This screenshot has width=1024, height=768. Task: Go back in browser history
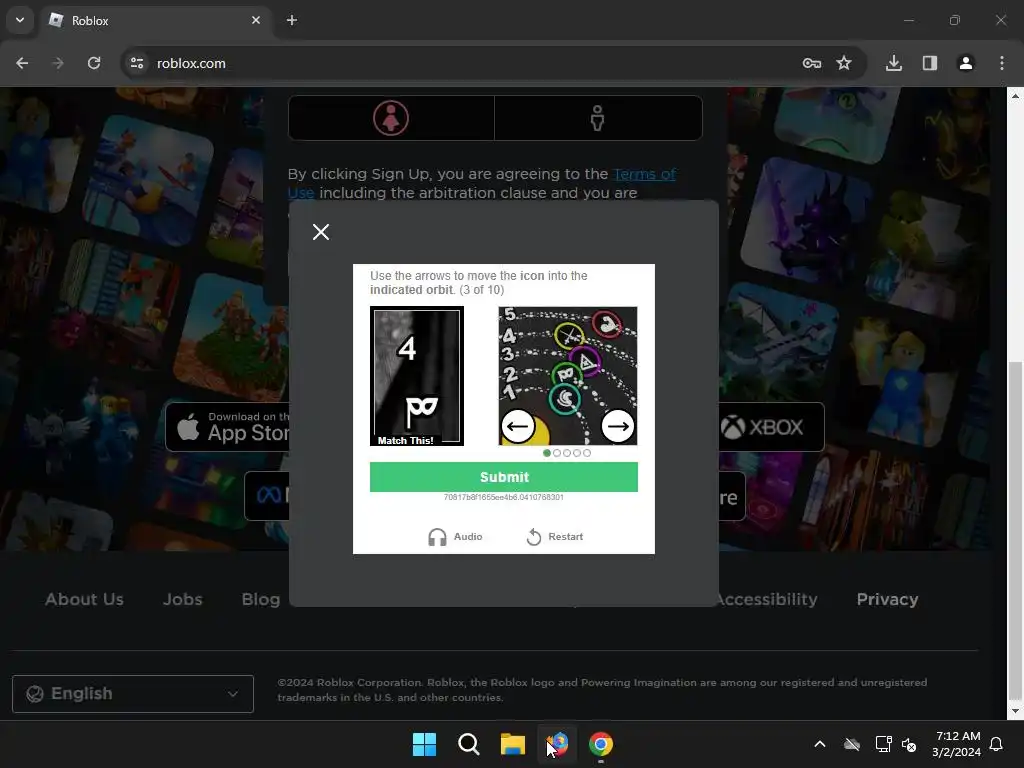tap(22, 63)
